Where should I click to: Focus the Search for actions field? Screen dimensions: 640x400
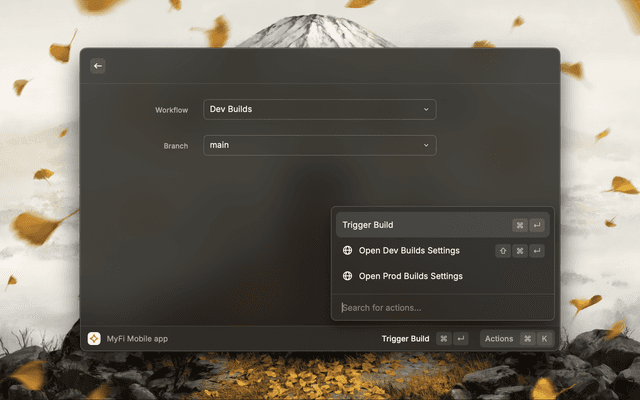[x=440, y=307]
